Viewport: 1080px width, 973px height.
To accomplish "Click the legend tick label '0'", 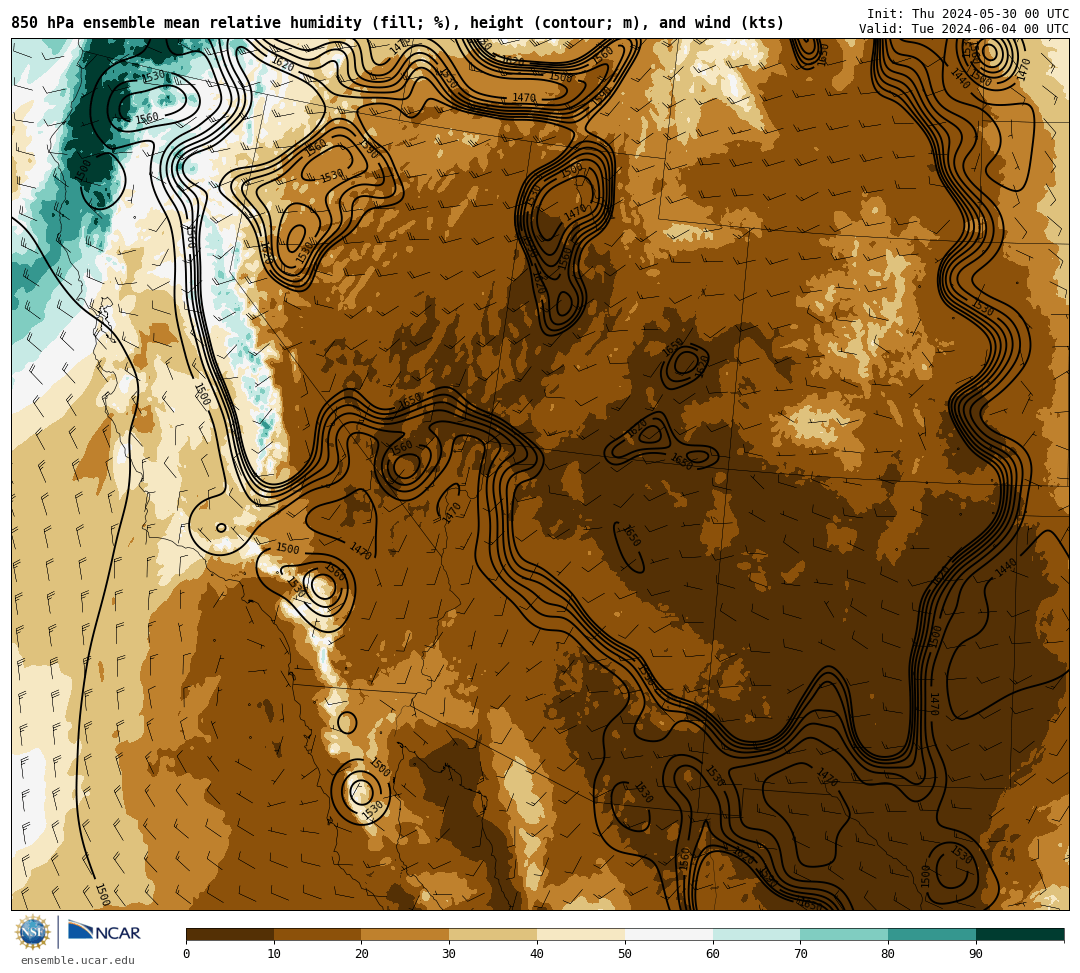I will click(187, 954).
